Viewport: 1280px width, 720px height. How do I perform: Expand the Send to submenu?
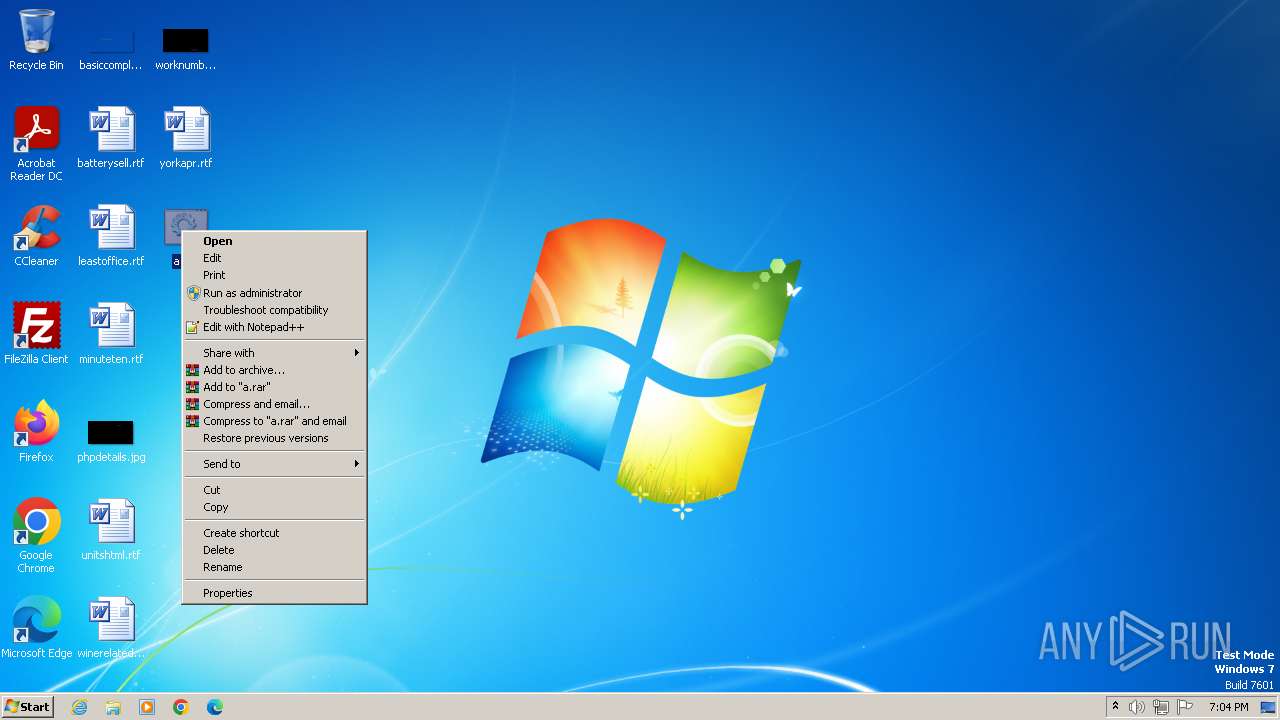click(x=275, y=464)
